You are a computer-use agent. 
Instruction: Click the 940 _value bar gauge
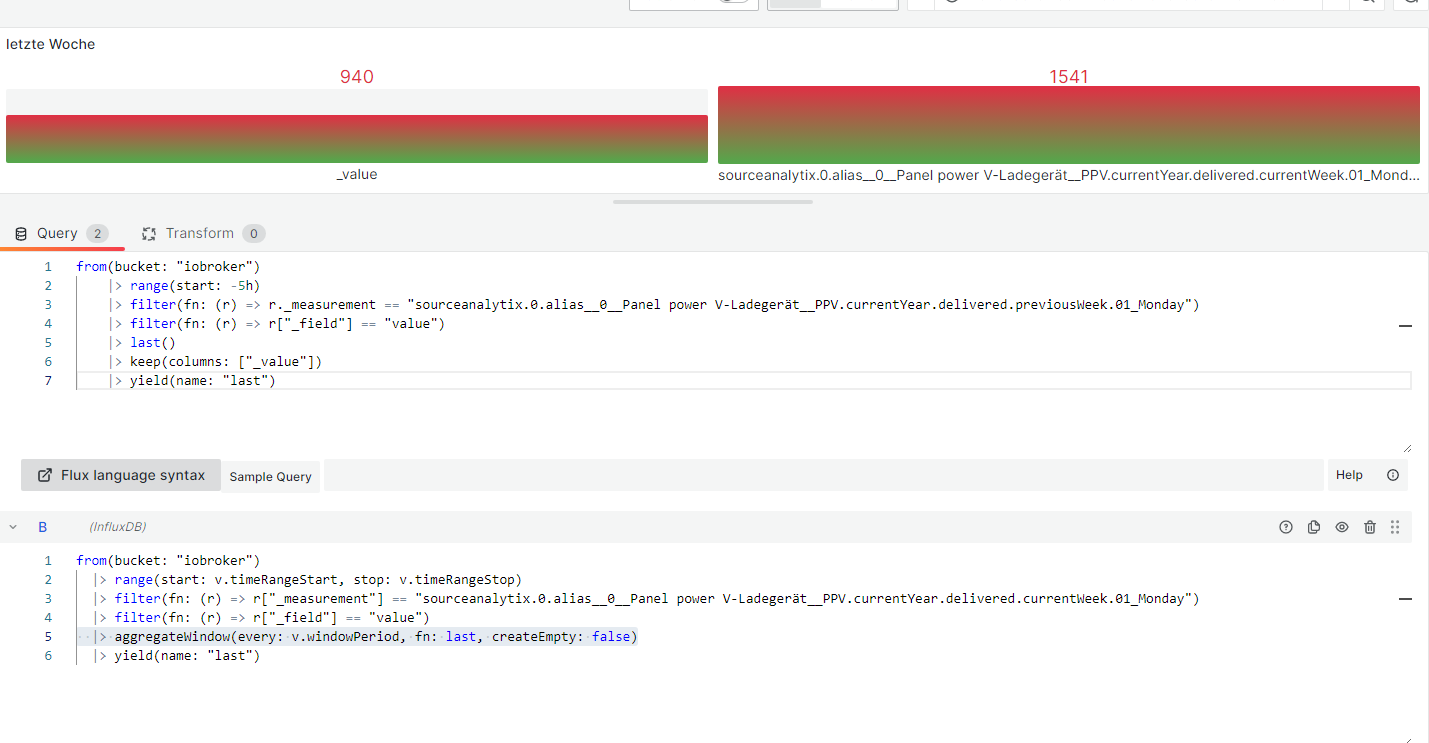pos(357,138)
